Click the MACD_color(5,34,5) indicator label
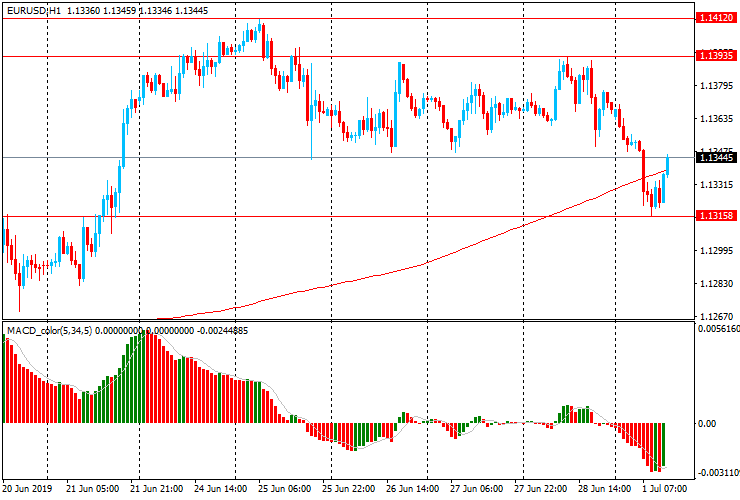 pyautogui.click(x=50, y=330)
